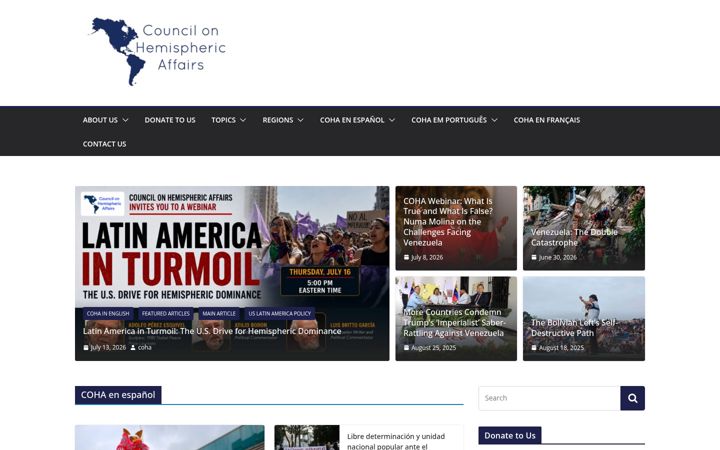
Task: Open Venezuela: The Double Catastrophe article
Action: point(574,237)
